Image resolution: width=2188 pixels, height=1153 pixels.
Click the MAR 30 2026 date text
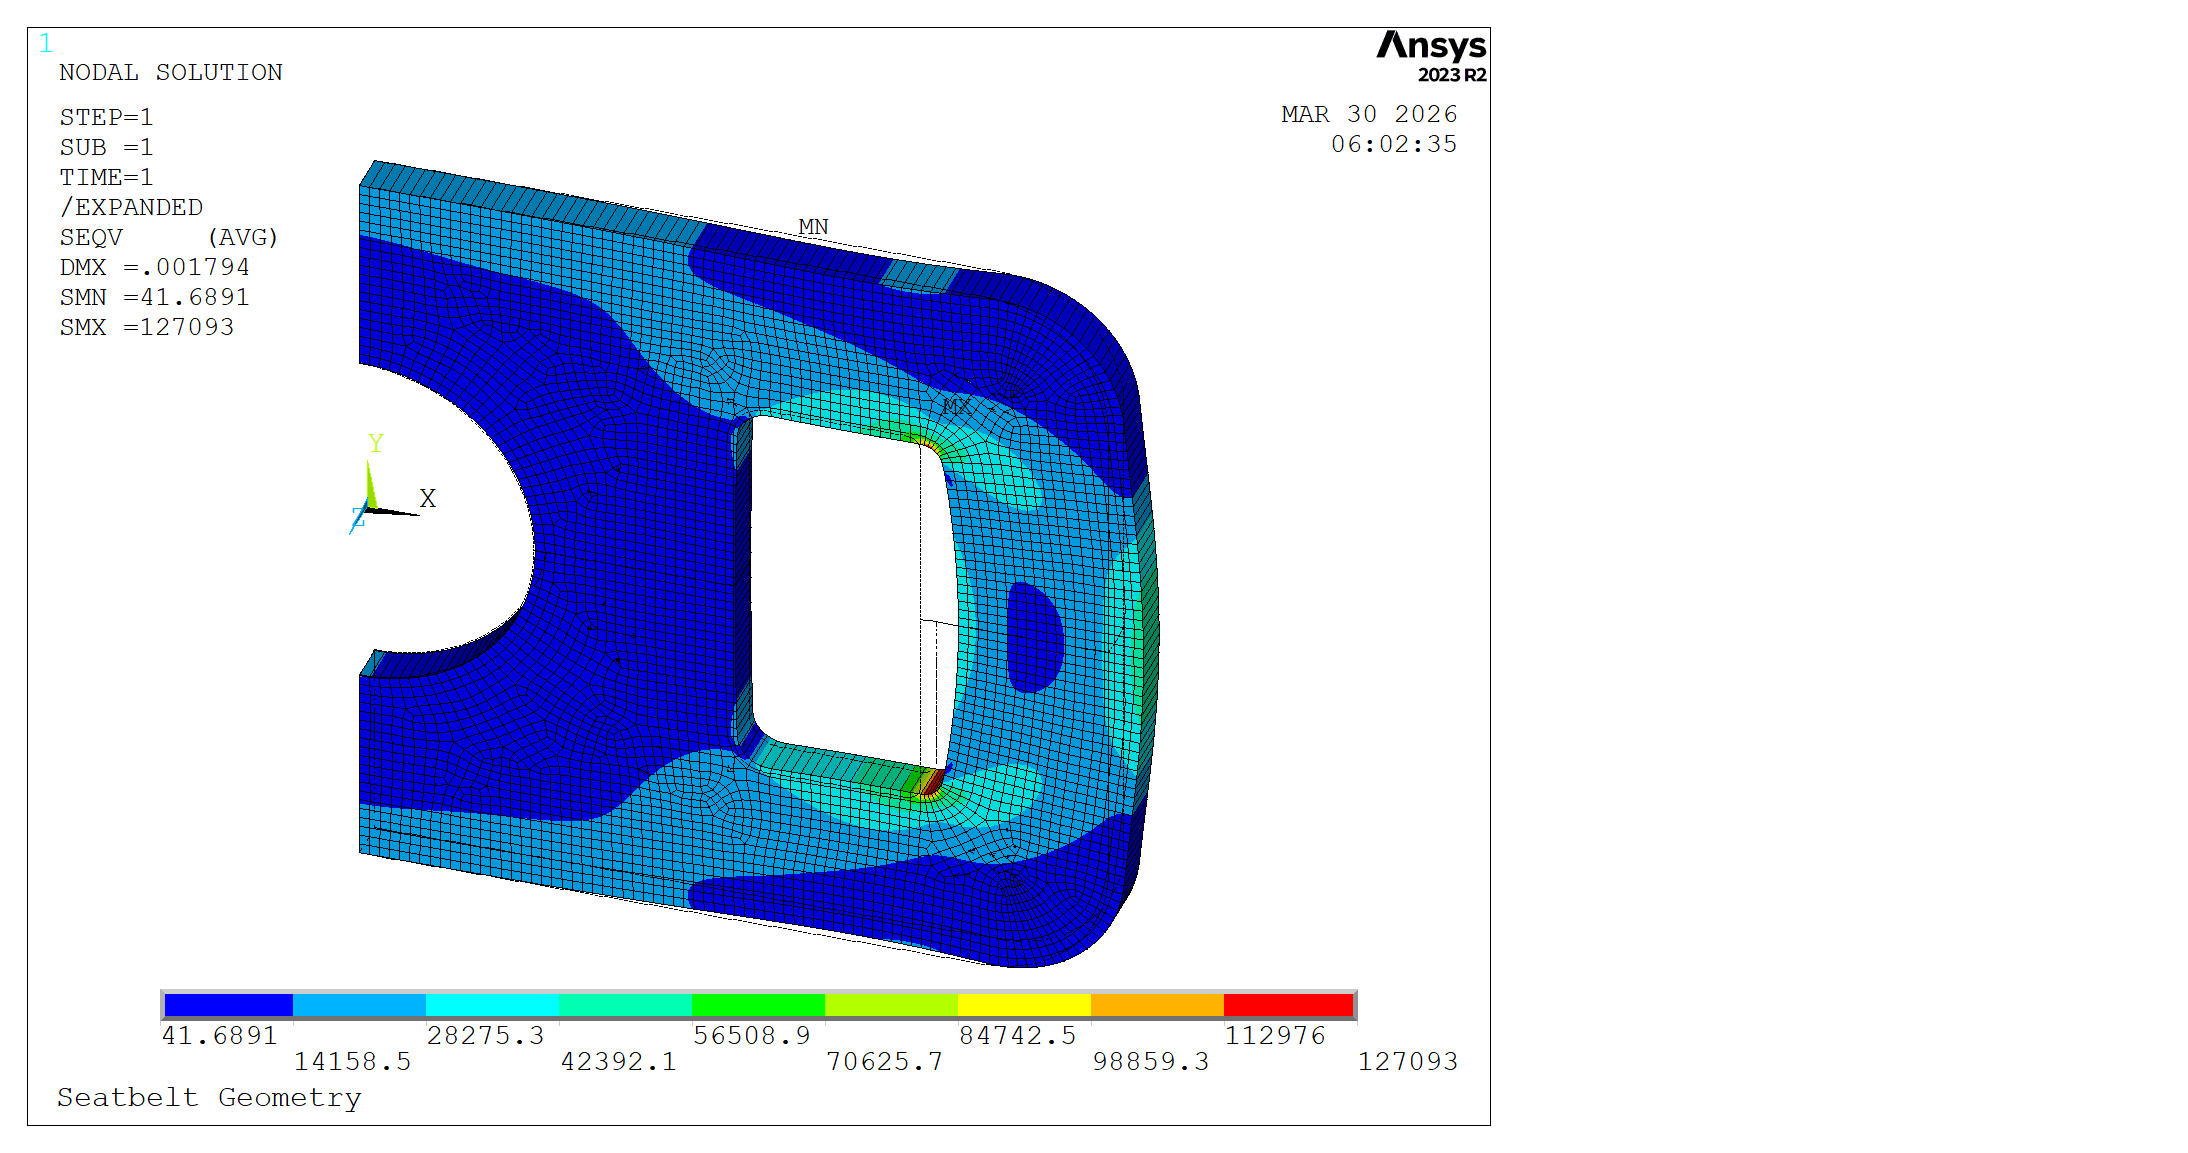click(1369, 114)
